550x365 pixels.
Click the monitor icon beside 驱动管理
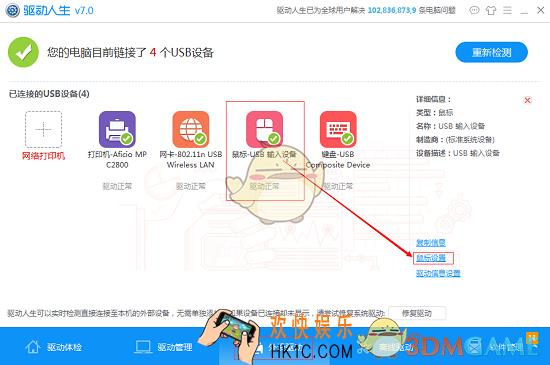(x=143, y=347)
